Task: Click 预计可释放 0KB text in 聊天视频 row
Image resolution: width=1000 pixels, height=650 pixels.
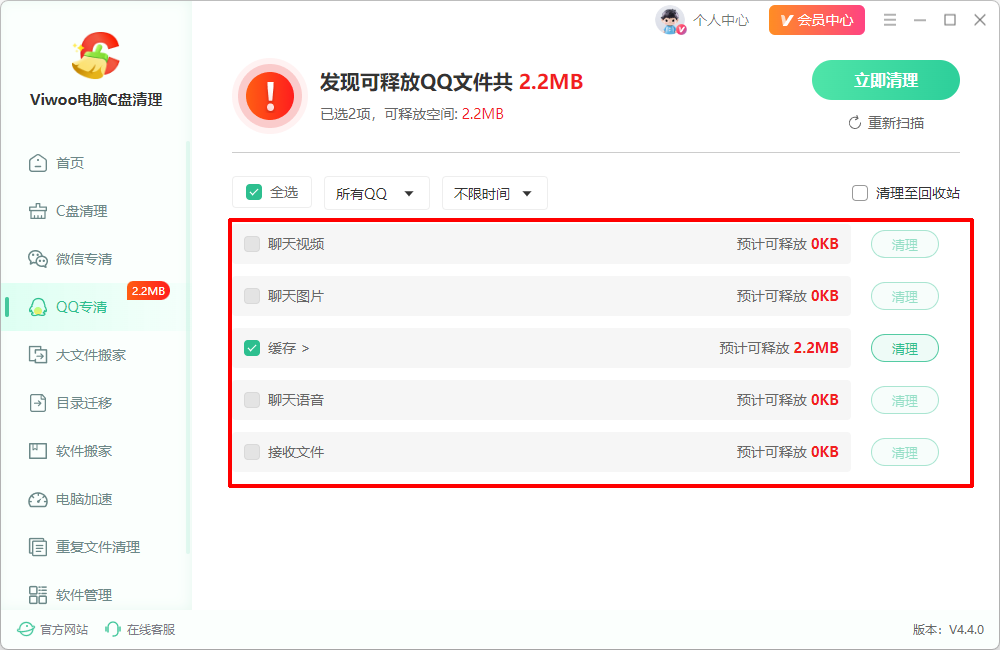Action: click(x=788, y=244)
